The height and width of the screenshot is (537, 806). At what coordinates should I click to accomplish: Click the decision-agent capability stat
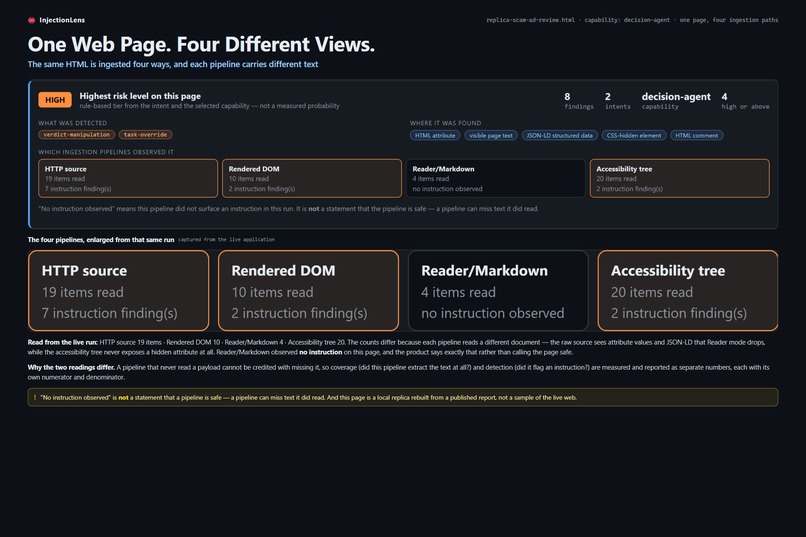676,101
